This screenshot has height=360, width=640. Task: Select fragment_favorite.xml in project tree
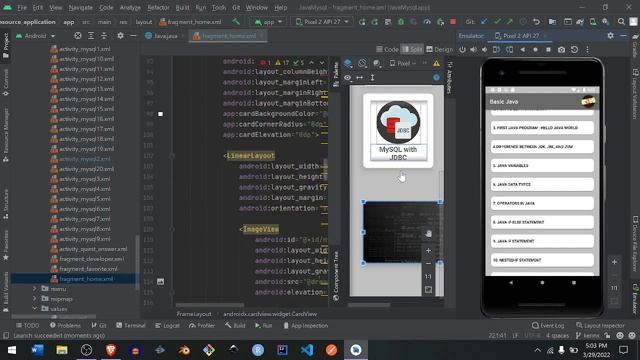click(84, 269)
